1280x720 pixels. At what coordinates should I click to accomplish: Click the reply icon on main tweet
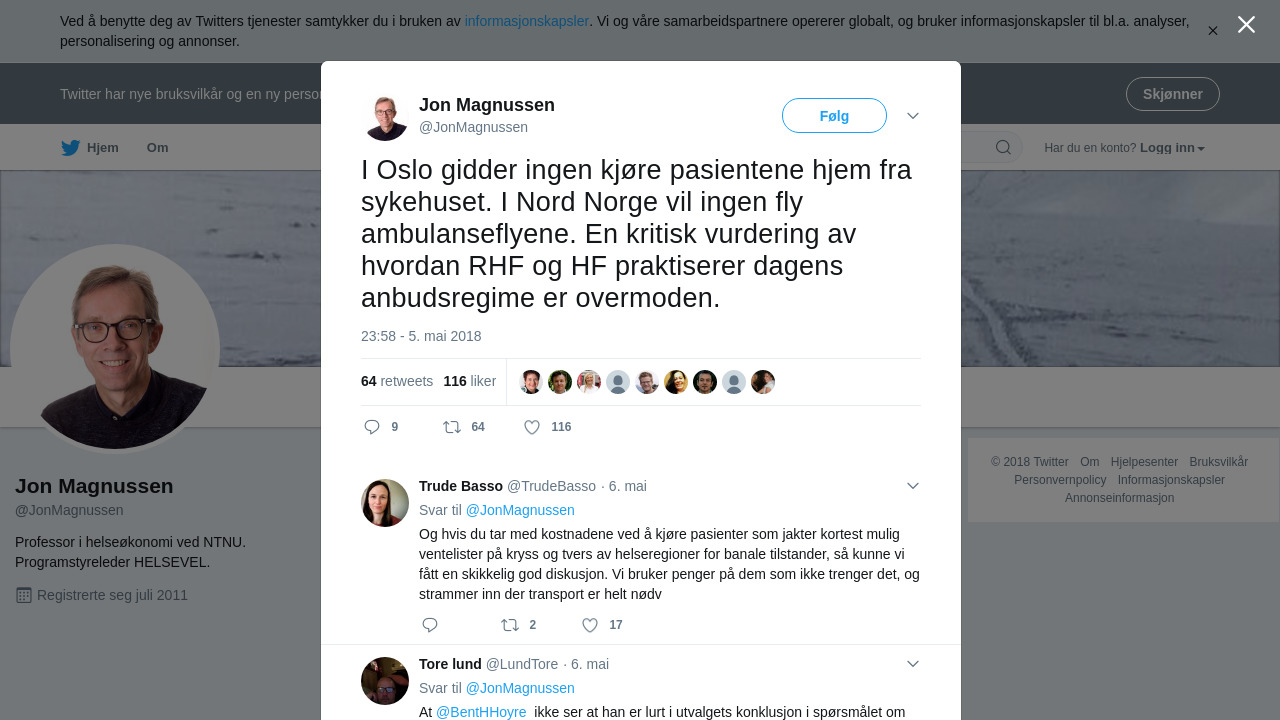pyautogui.click(x=372, y=427)
